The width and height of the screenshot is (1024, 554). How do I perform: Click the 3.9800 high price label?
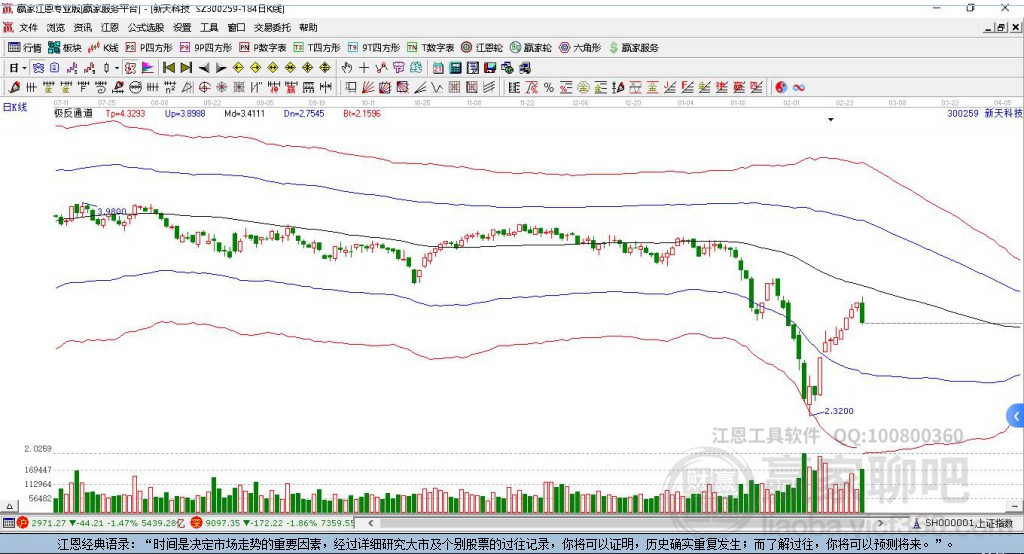pyautogui.click(x=112, y=212)
